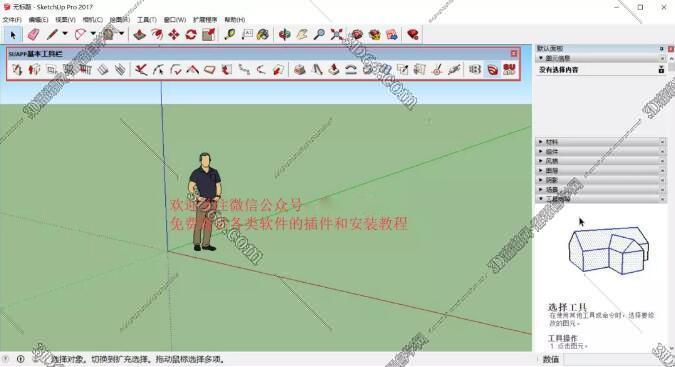675x367 pixels.
Task: Open the ruby Extension Manager
Action: point(412,34)
